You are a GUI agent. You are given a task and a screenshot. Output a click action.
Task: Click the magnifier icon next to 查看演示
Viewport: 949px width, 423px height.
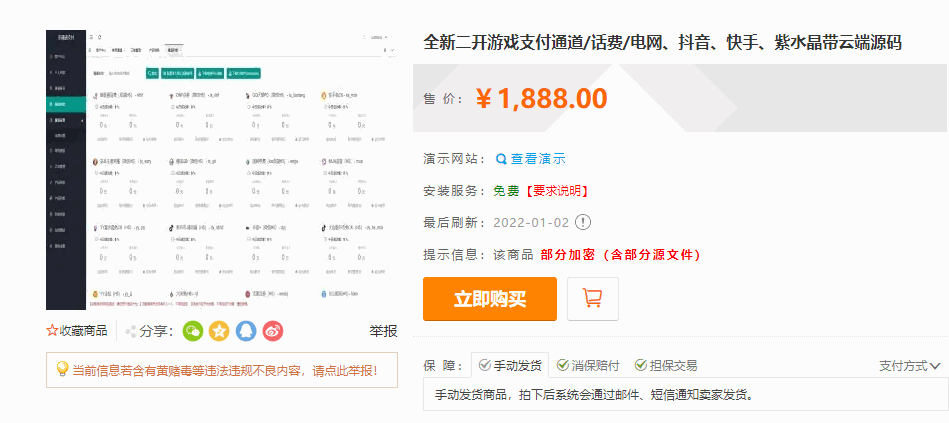point(502,159)
